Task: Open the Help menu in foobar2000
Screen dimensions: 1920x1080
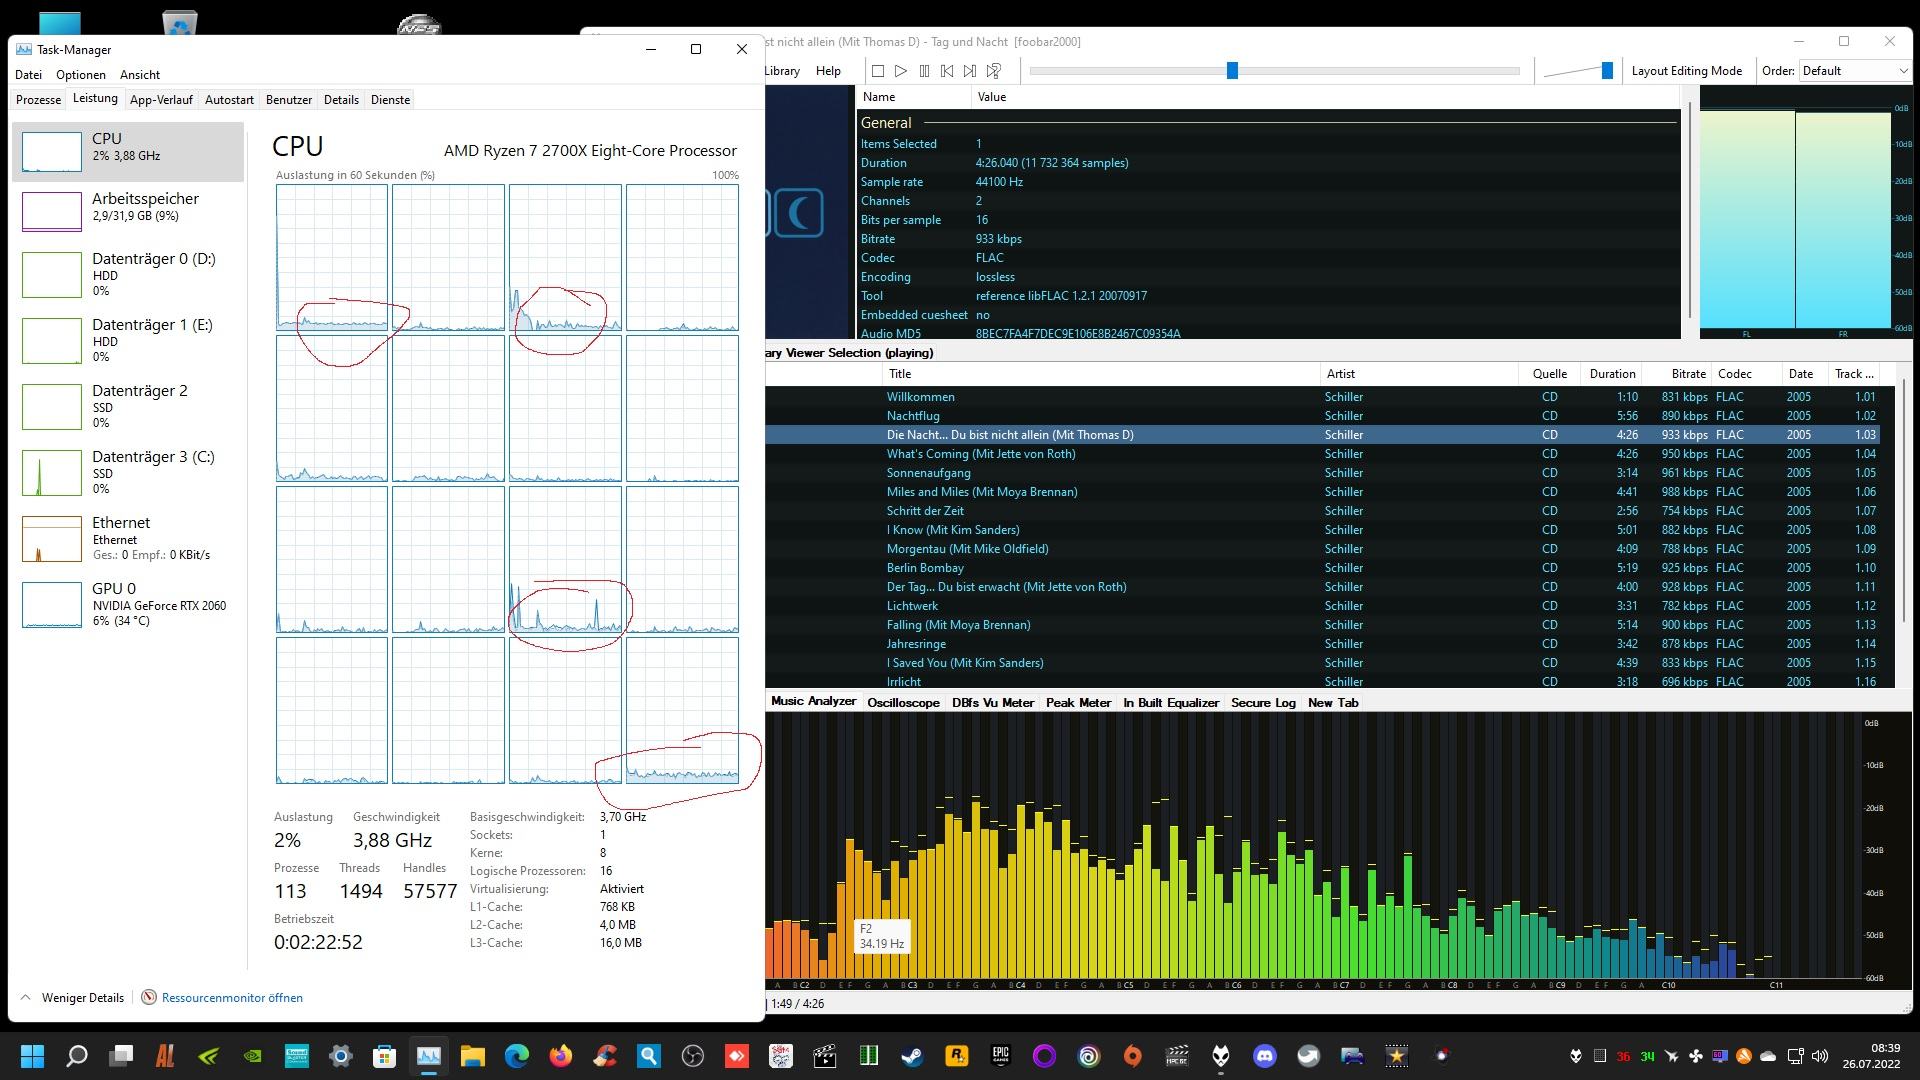Action: [x=828, y=71]
